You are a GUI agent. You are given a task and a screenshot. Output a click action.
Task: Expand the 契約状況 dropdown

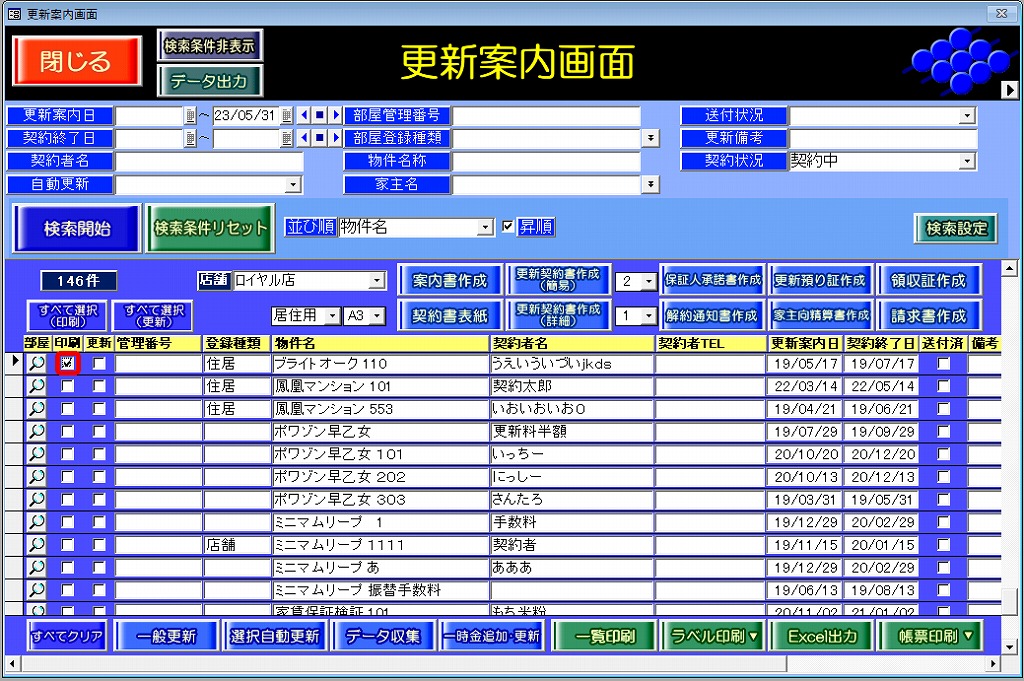pyautogui.click(x=967, y=161)
